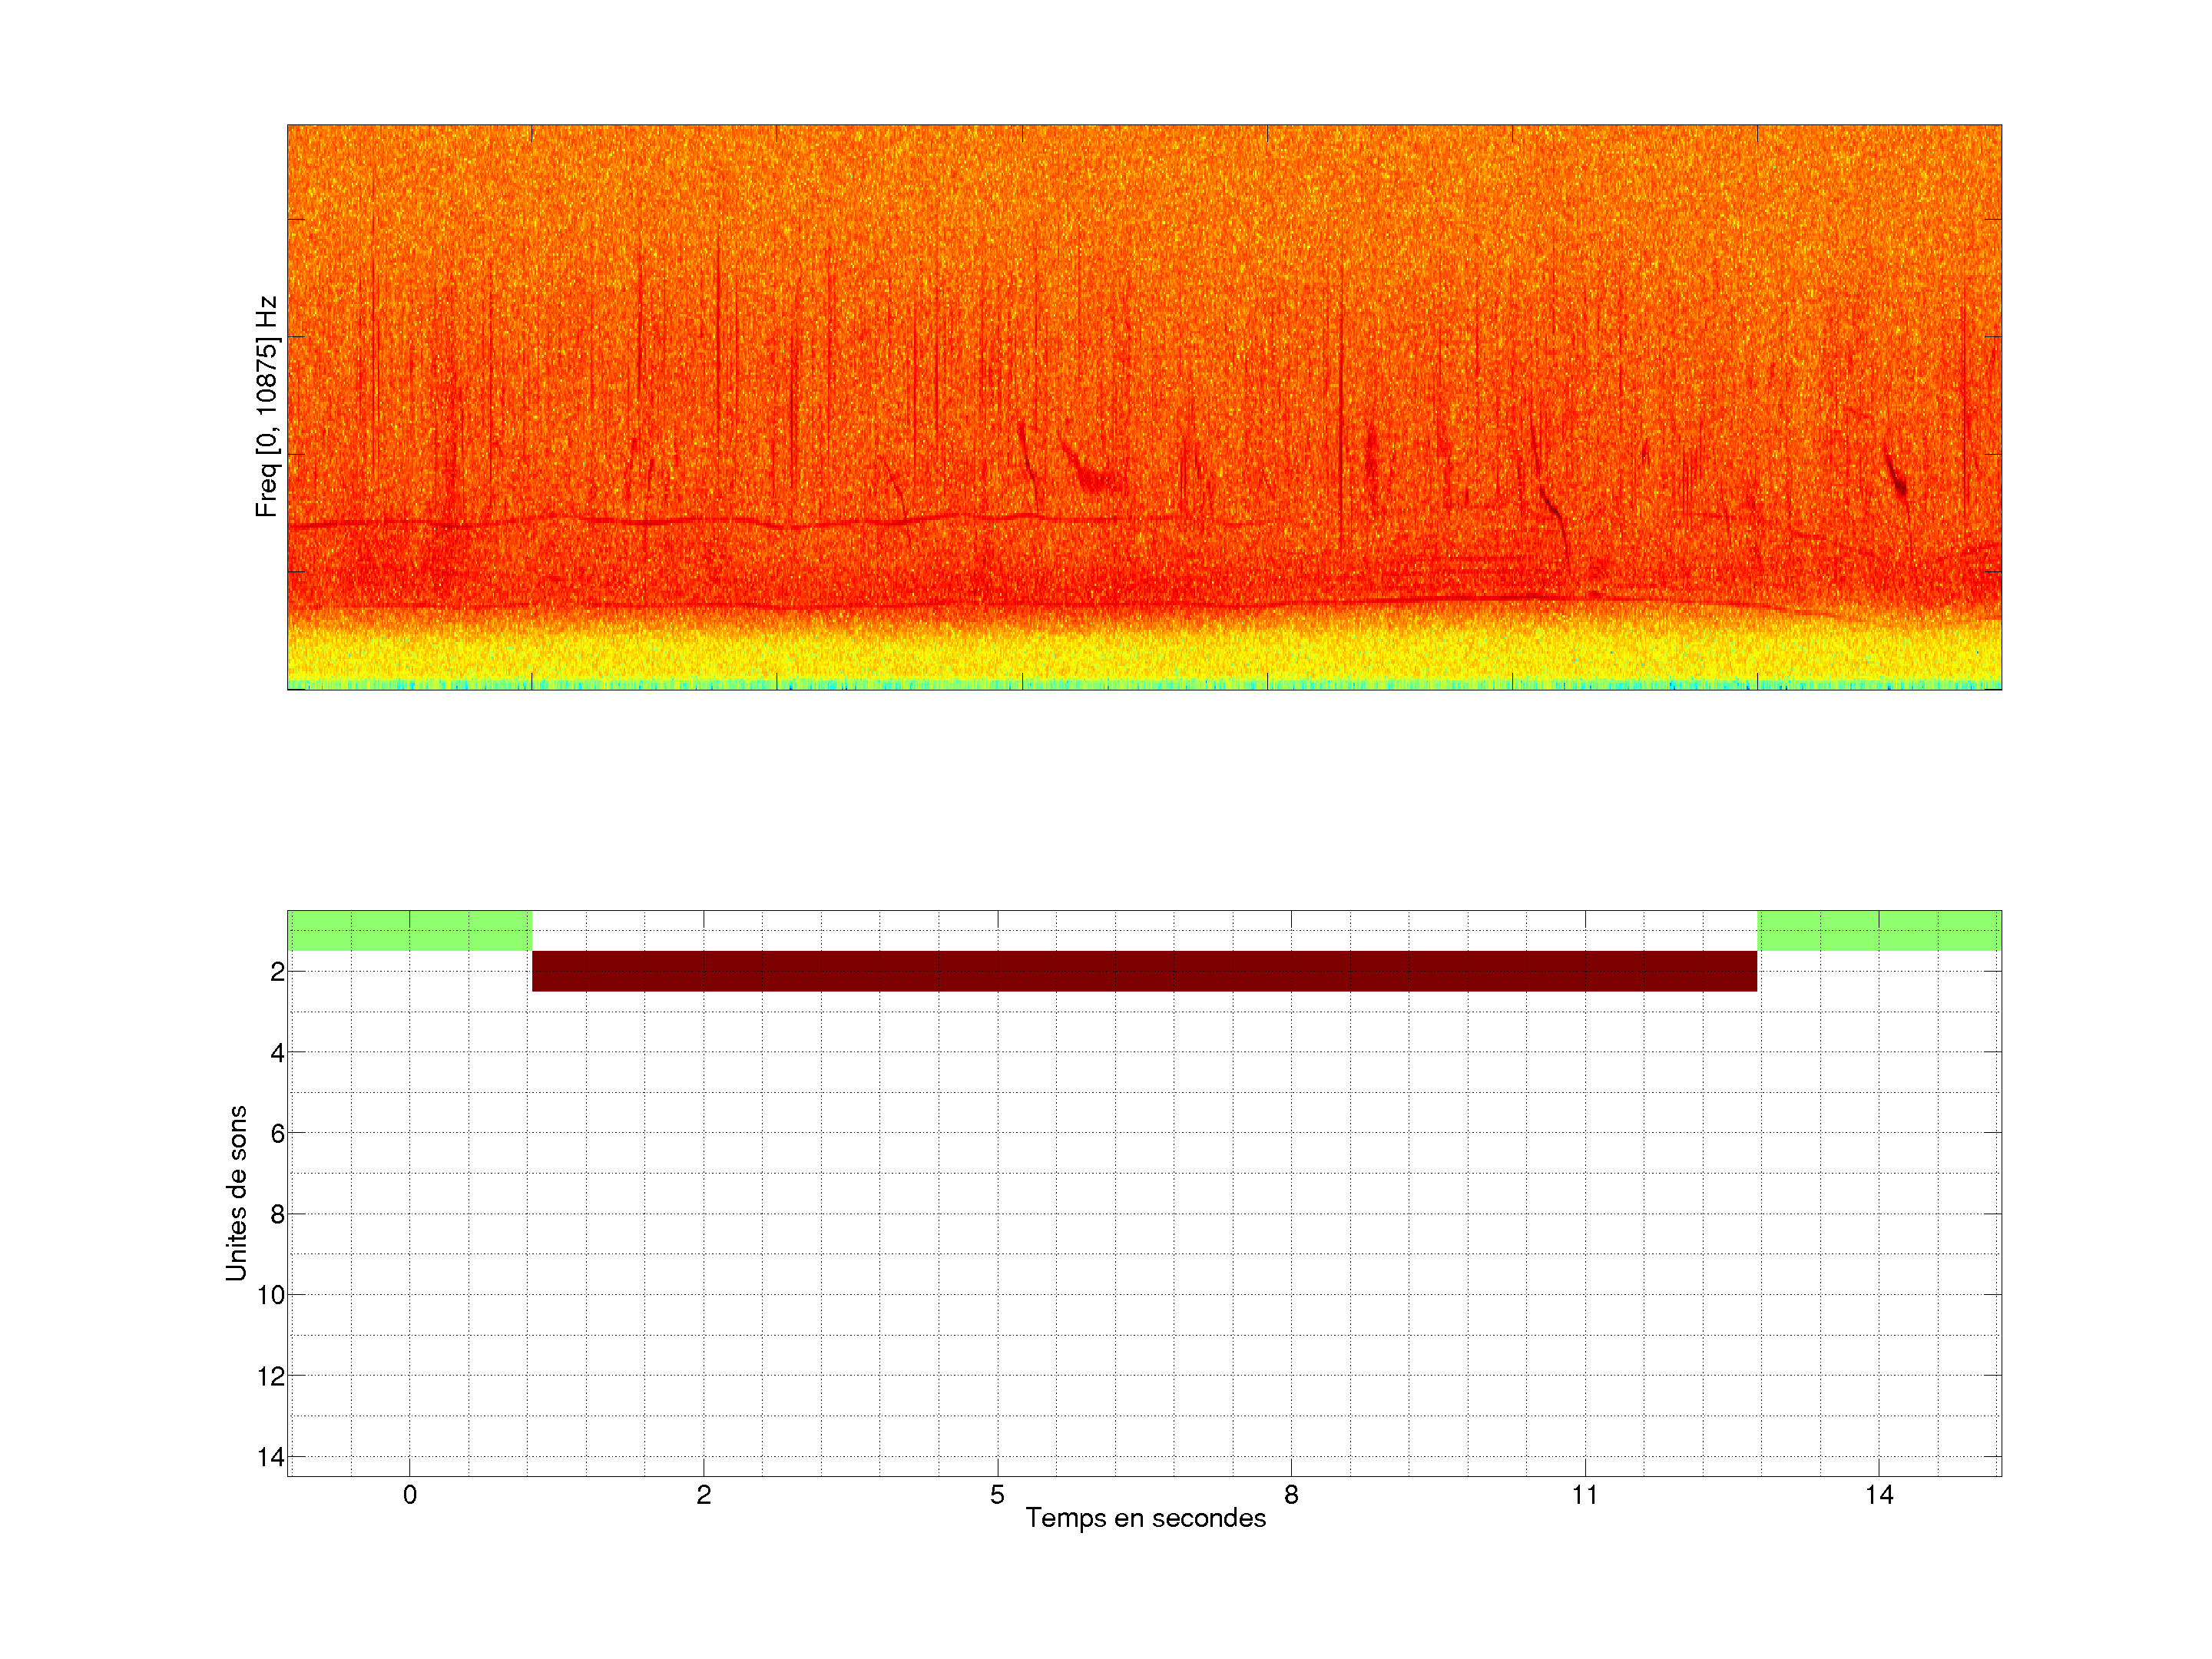Screen dimensions: 2212x1659
Task: Click y-axis tick label 4
Action: pyautogui.click(x=277, y=1052)
